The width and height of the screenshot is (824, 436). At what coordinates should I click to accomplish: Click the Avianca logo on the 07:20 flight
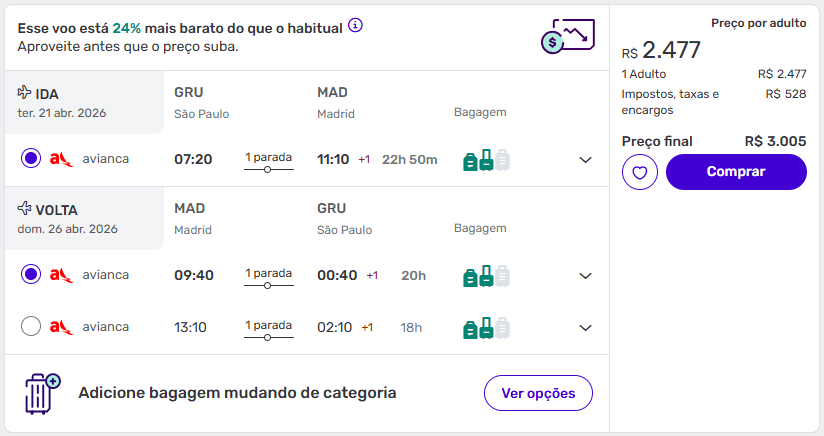(x=62, y=159)
